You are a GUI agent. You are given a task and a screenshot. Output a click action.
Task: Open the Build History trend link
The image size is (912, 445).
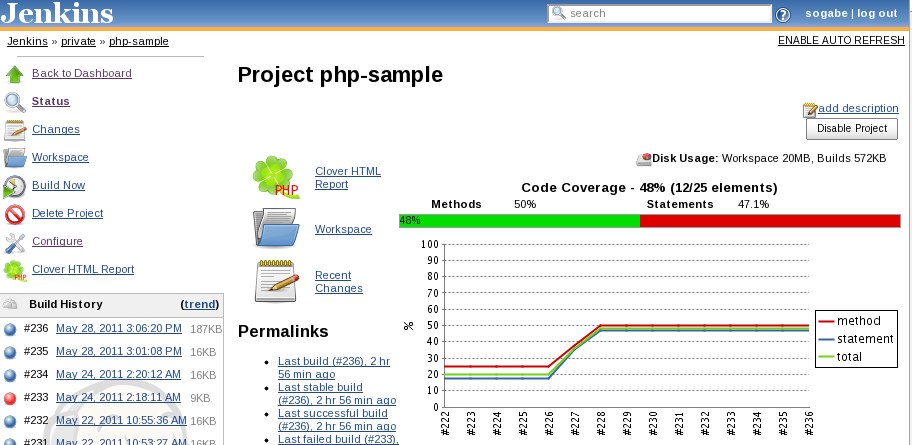click(200, 304)
